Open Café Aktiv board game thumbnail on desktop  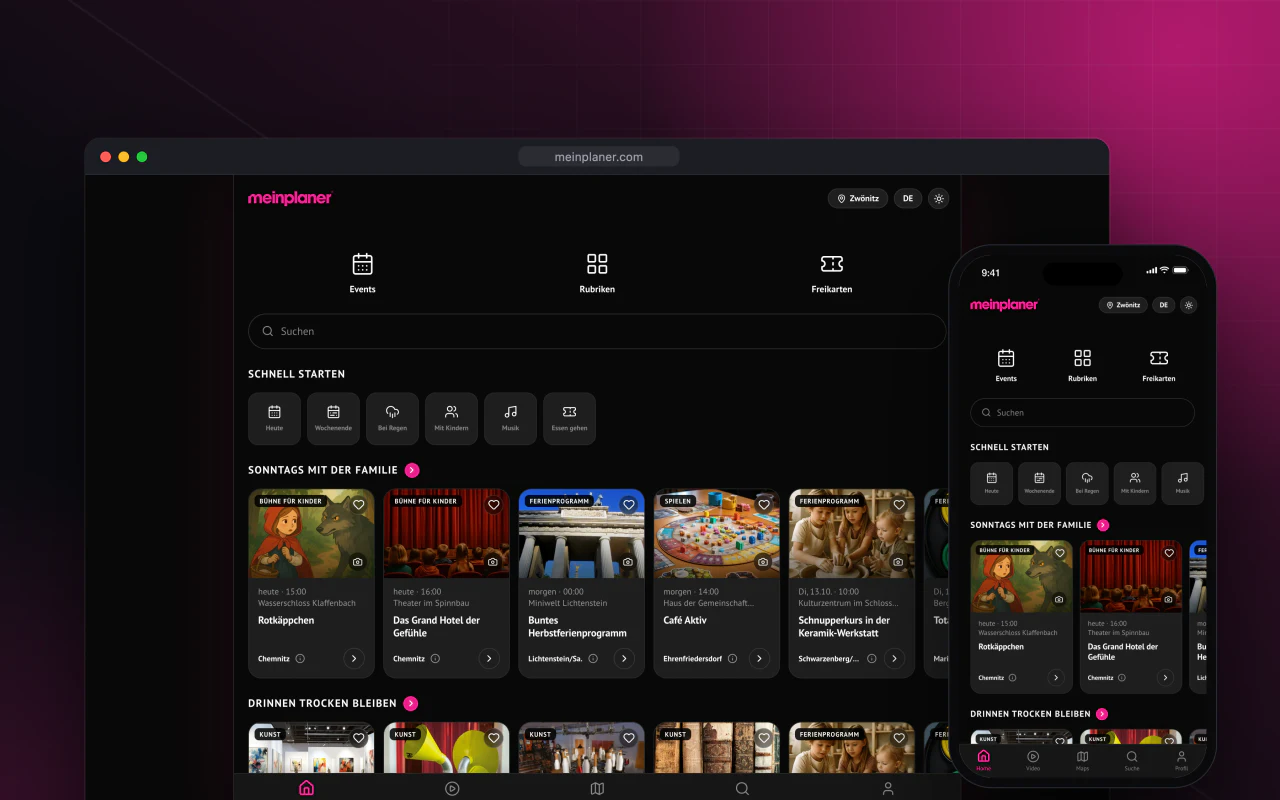717,533
